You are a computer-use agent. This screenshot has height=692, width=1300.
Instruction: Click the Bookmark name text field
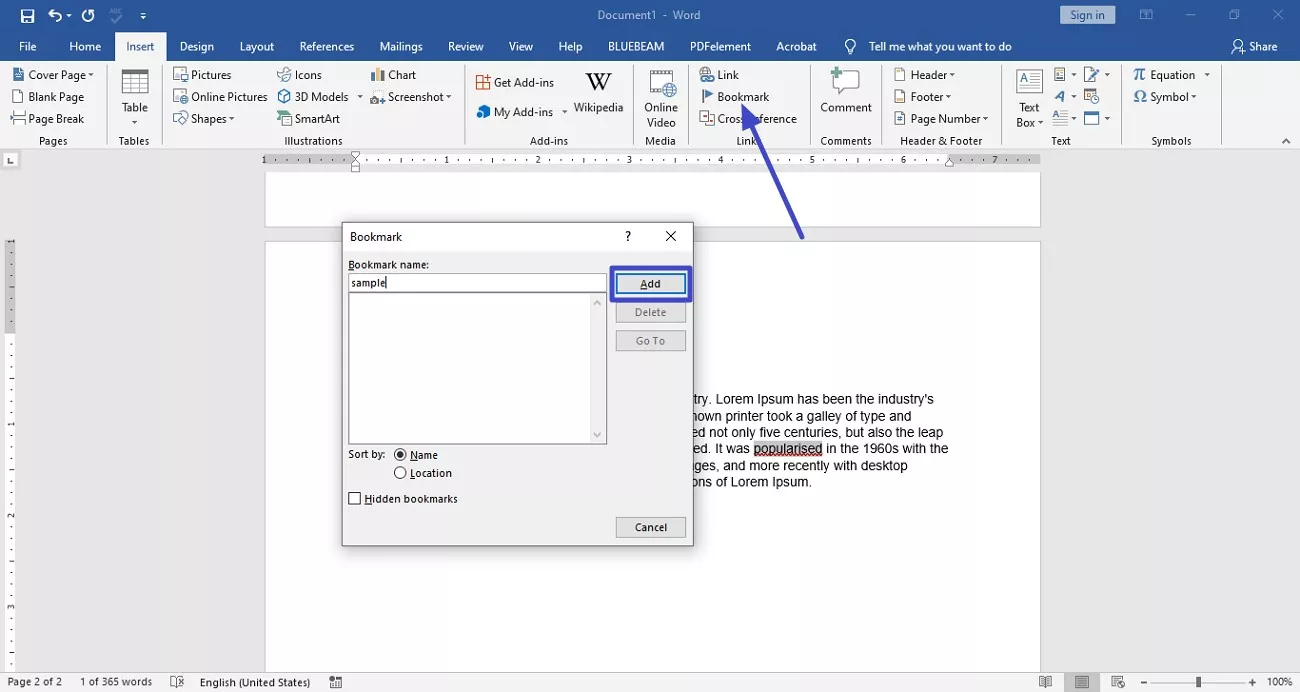(x=477, y=282)
